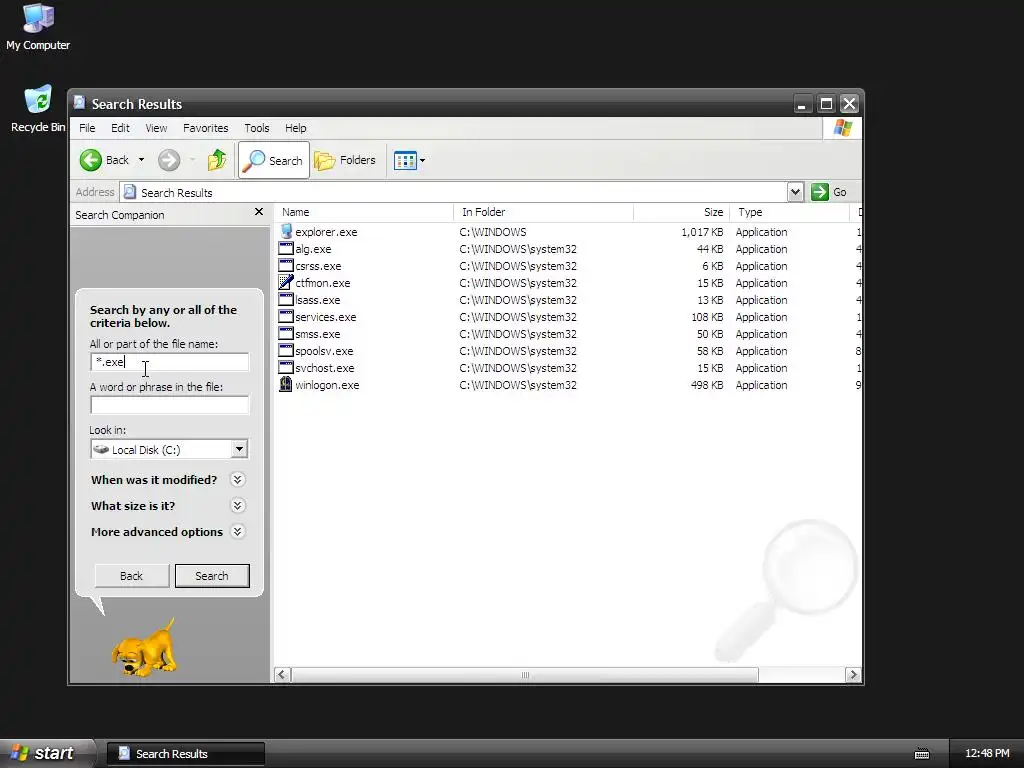The image size is (1024, 768).
Task: Select the spoolsv.exe file icon
Action: (286, 350)
